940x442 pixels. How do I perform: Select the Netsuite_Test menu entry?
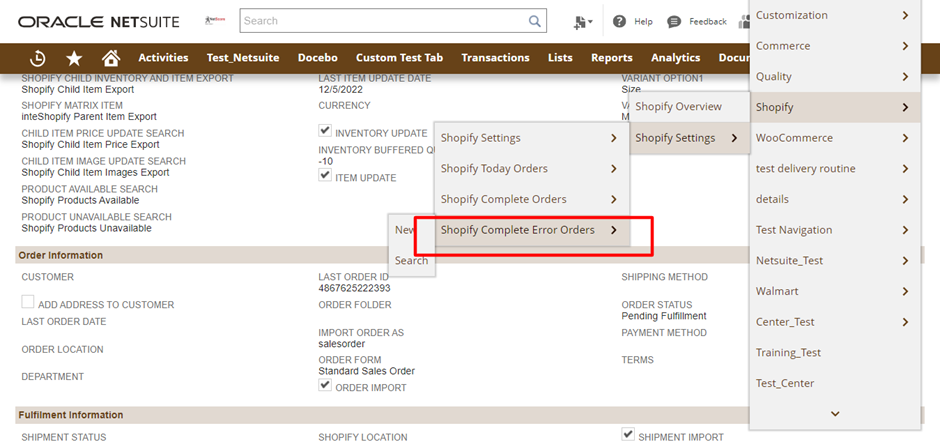pyautogui.click(x=834, y=261)
